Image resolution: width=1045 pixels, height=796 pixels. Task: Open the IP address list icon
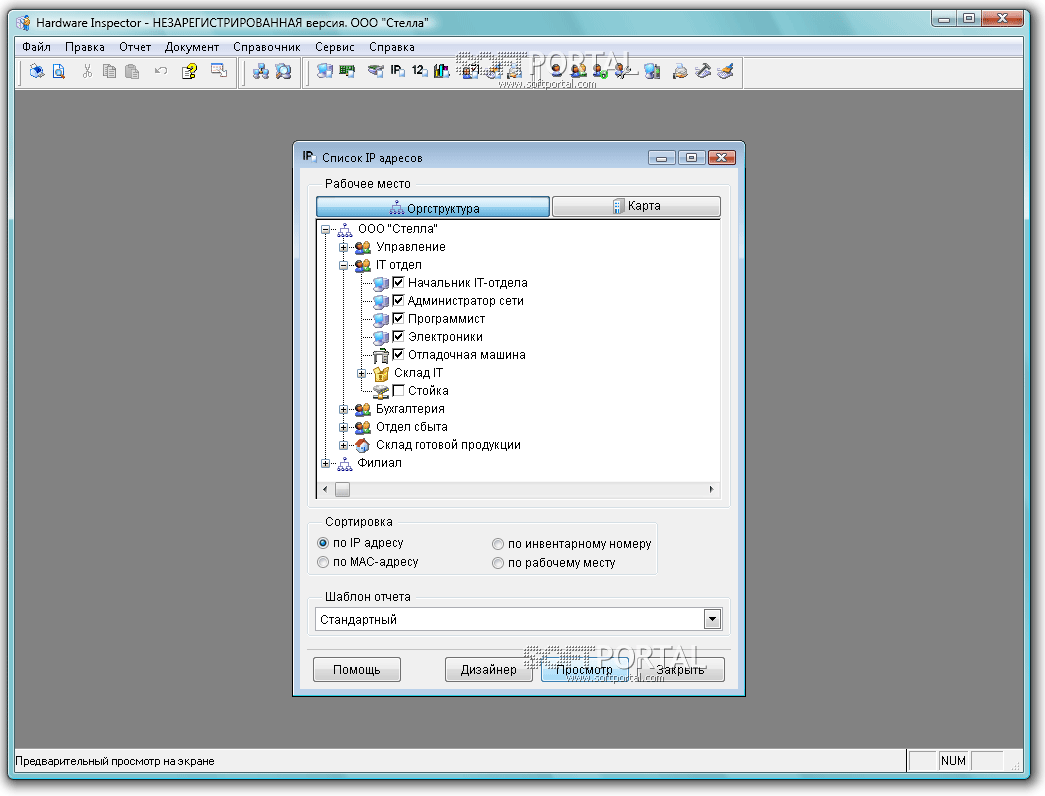397,71
